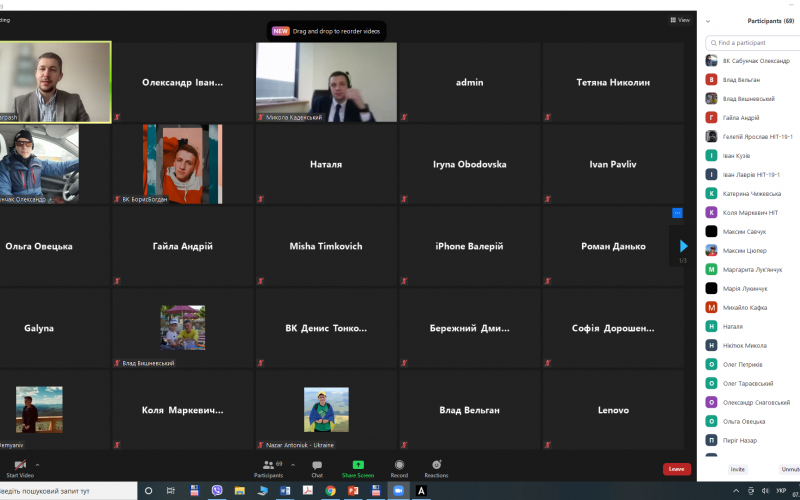Select the Misha Timkovich participant tile
This screenshot has width=800, height=500.
[326, 246]
